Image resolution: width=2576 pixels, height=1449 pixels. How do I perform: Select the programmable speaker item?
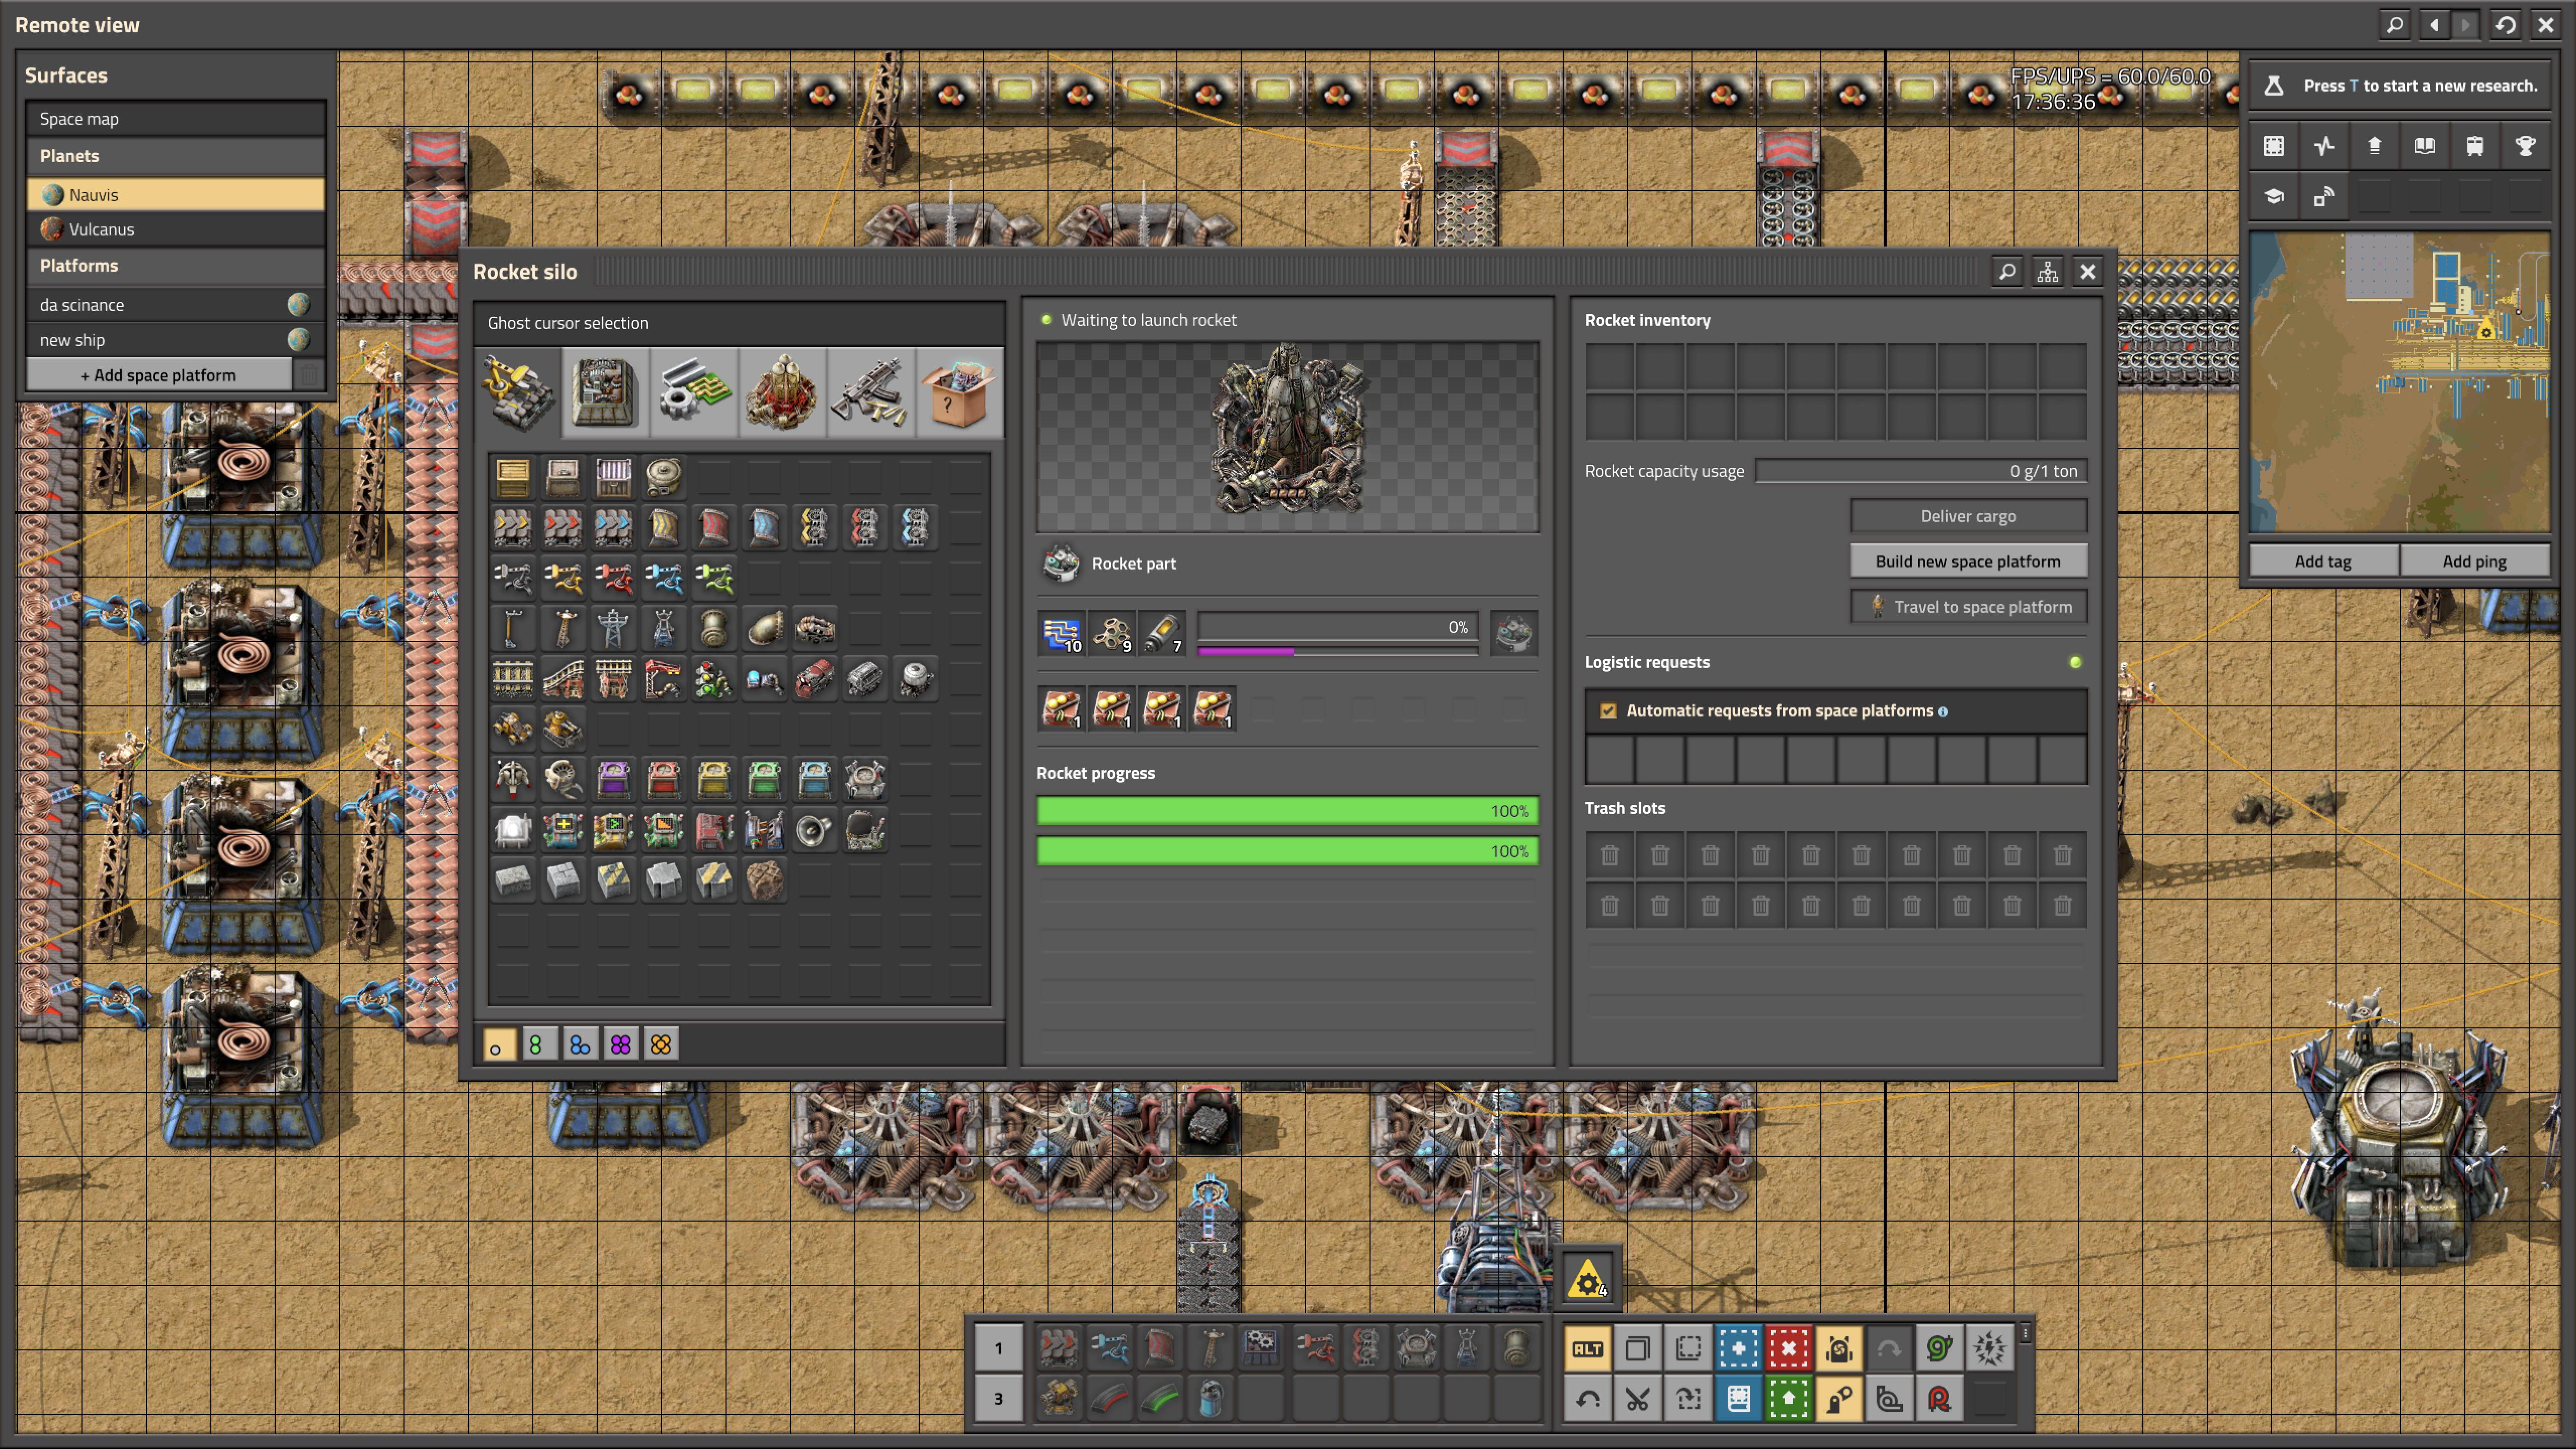(x=815, y=831)
